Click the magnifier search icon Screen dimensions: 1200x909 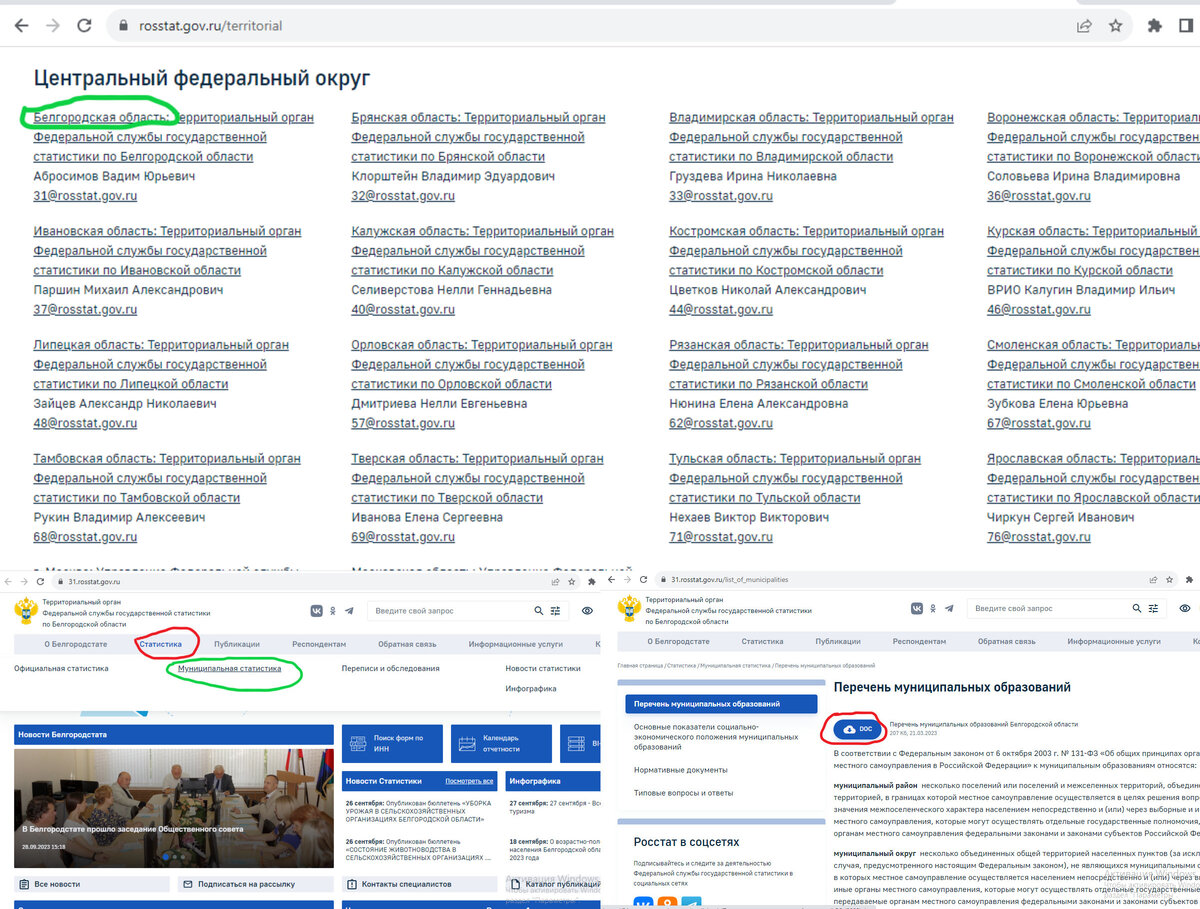click(x=539, y=610)
